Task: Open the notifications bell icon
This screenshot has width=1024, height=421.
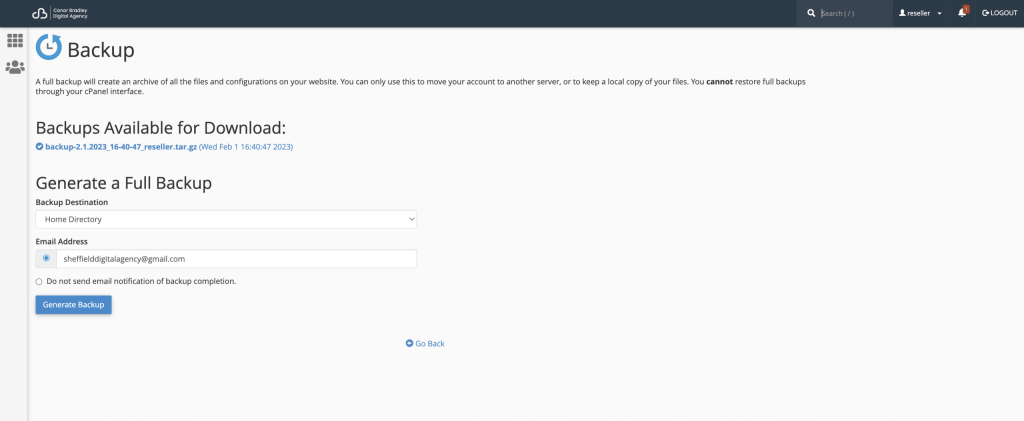Action: tap(962, 13)
